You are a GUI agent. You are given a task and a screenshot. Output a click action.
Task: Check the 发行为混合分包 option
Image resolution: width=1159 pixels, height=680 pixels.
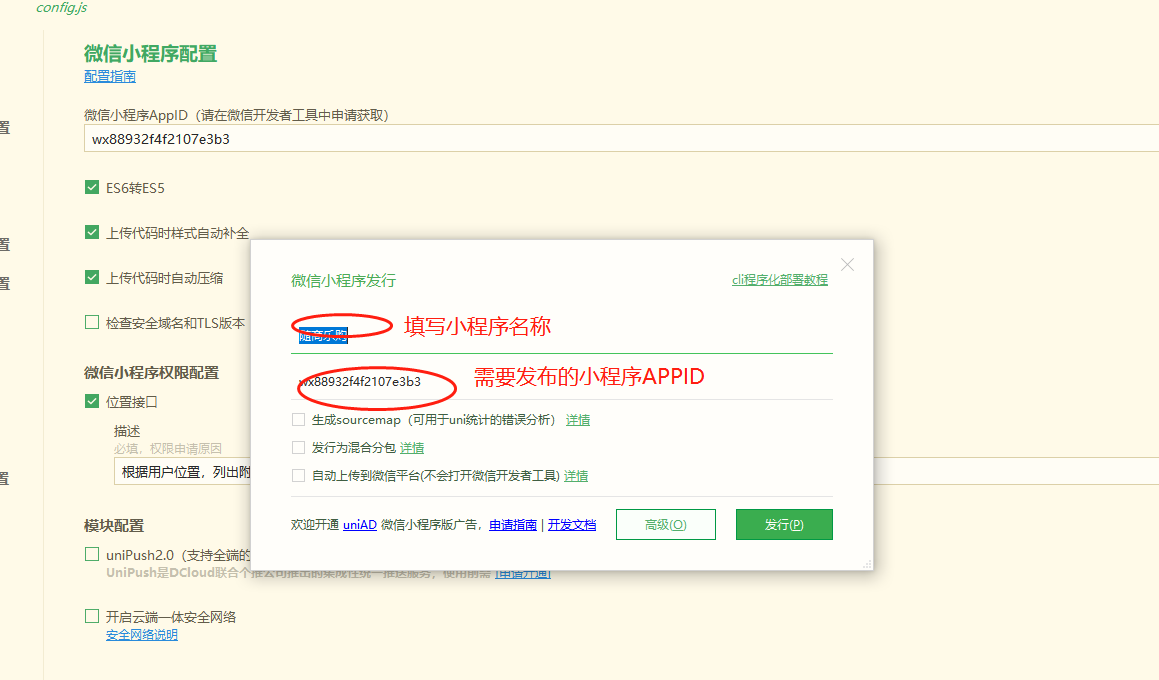click(x=298, y=448)
